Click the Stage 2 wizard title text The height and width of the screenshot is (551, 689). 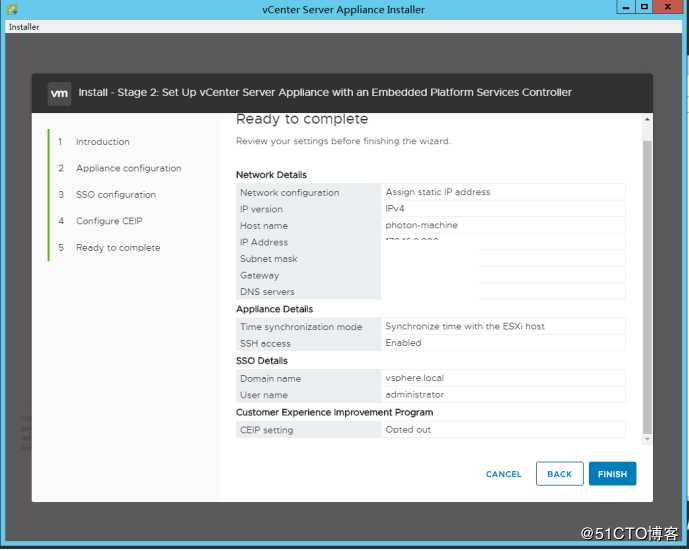(325, 92)
